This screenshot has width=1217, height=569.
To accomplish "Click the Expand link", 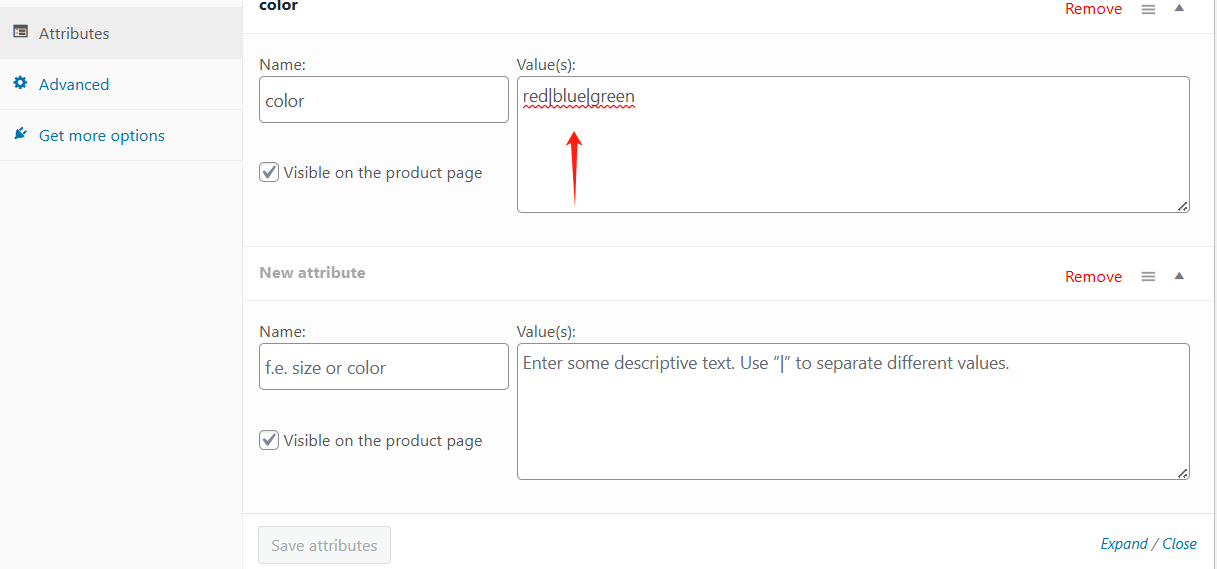I will 1123,544.
